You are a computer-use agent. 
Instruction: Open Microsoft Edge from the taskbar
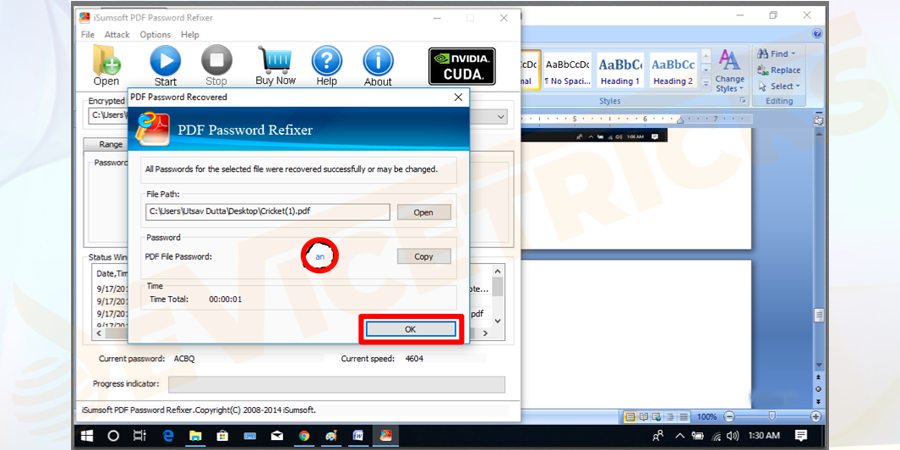[x=168, y=436]
